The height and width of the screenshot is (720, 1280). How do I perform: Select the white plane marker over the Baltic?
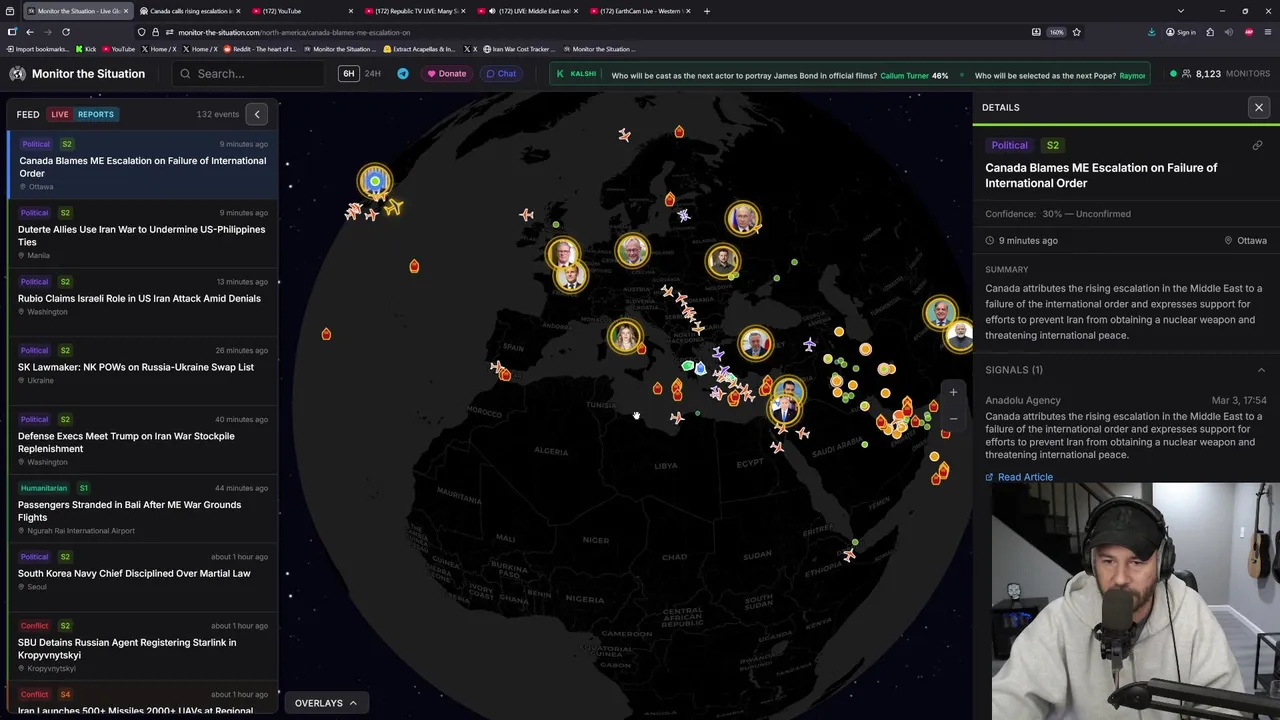coord(684,215)
